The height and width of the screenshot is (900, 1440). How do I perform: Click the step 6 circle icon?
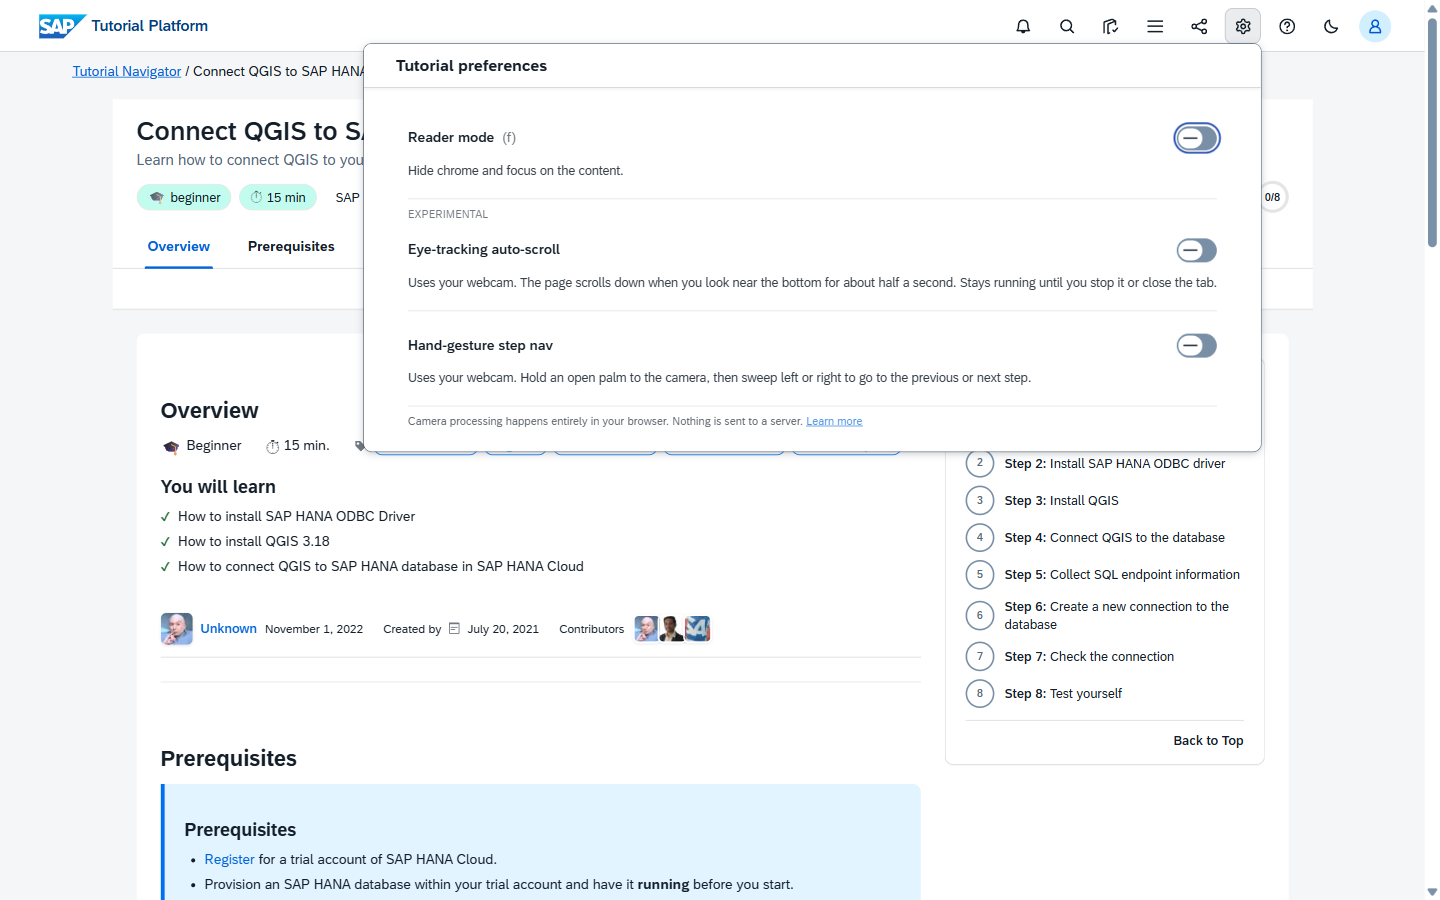click(x=980, y=616)
